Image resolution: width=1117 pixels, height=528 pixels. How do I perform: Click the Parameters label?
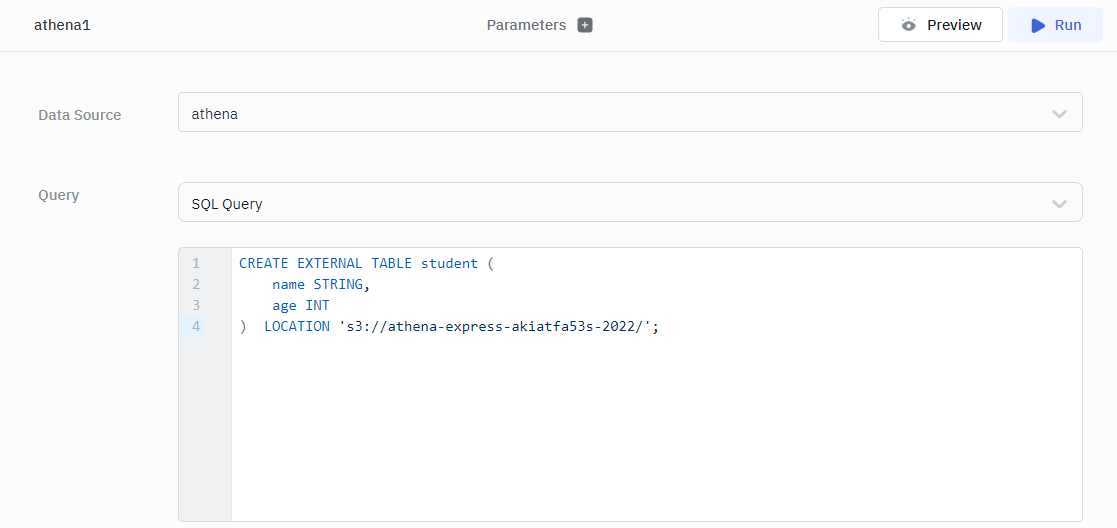point(526,25)
